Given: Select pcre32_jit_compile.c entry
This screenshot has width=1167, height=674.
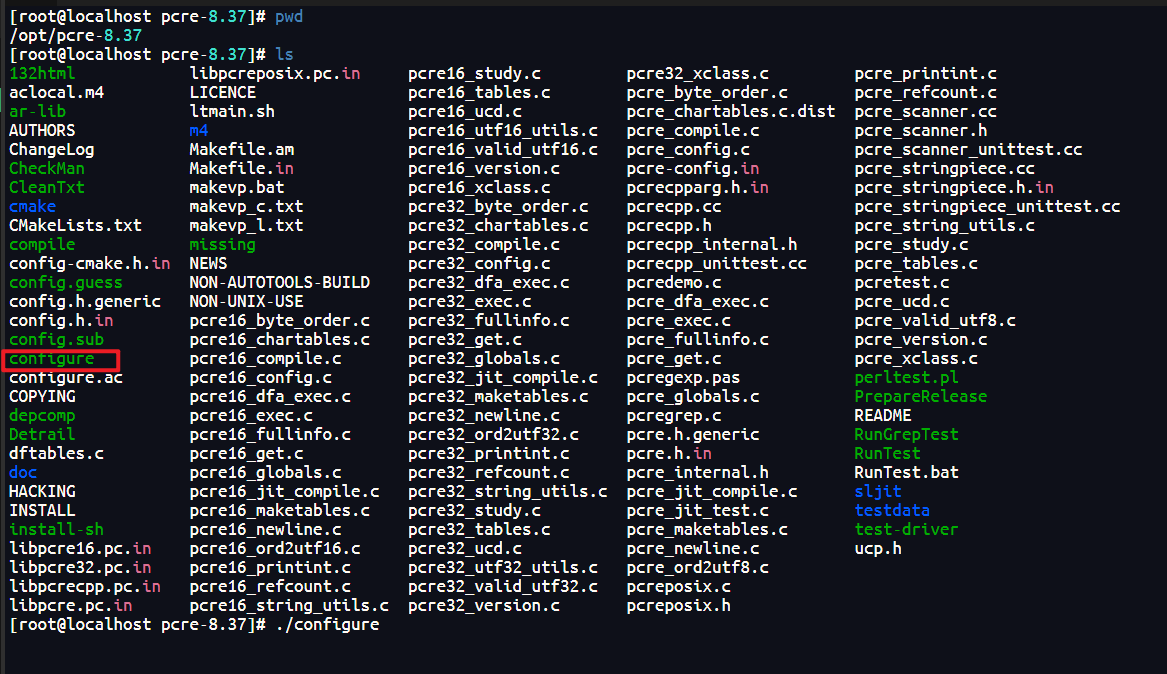Looking at the screenshot, I should click(x=502, y=378).
